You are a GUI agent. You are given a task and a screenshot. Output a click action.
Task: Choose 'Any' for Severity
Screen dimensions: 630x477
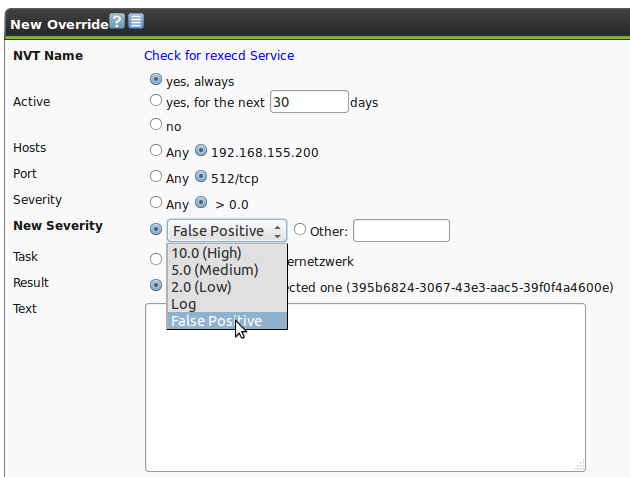(x=155, y=203)
